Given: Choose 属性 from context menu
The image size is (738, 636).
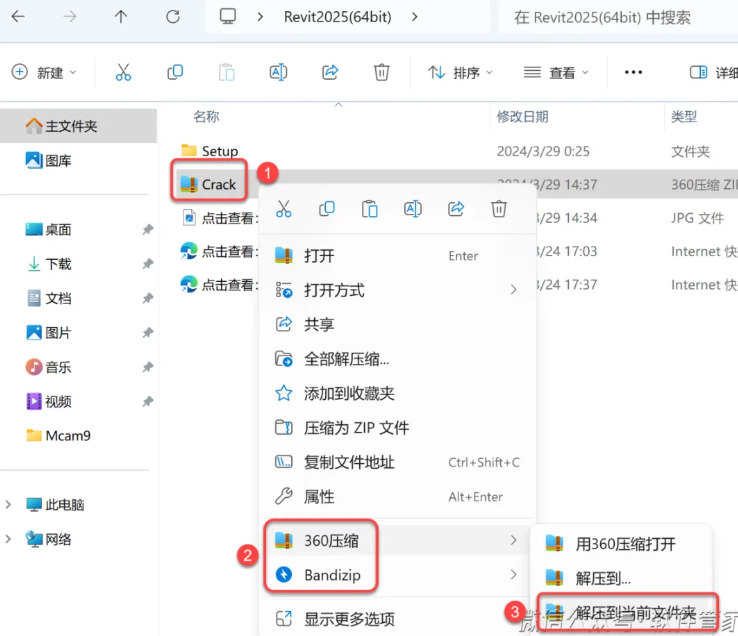Looking at the screenshot, I should coord(397,497).
